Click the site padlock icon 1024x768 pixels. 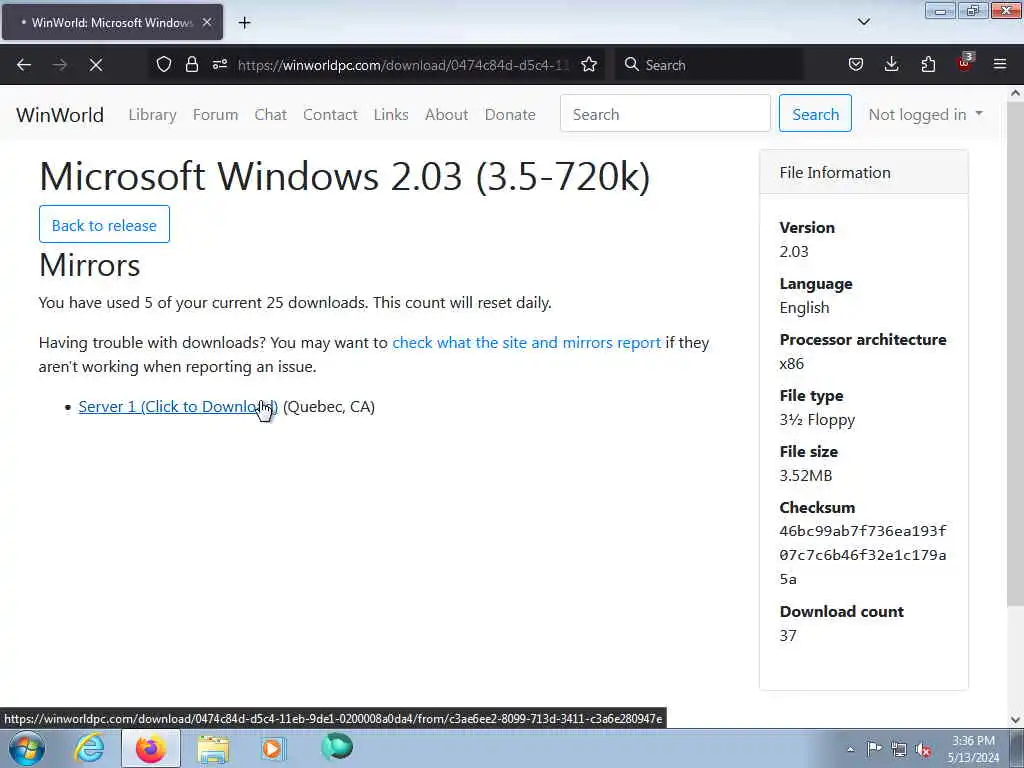[191, 65]
